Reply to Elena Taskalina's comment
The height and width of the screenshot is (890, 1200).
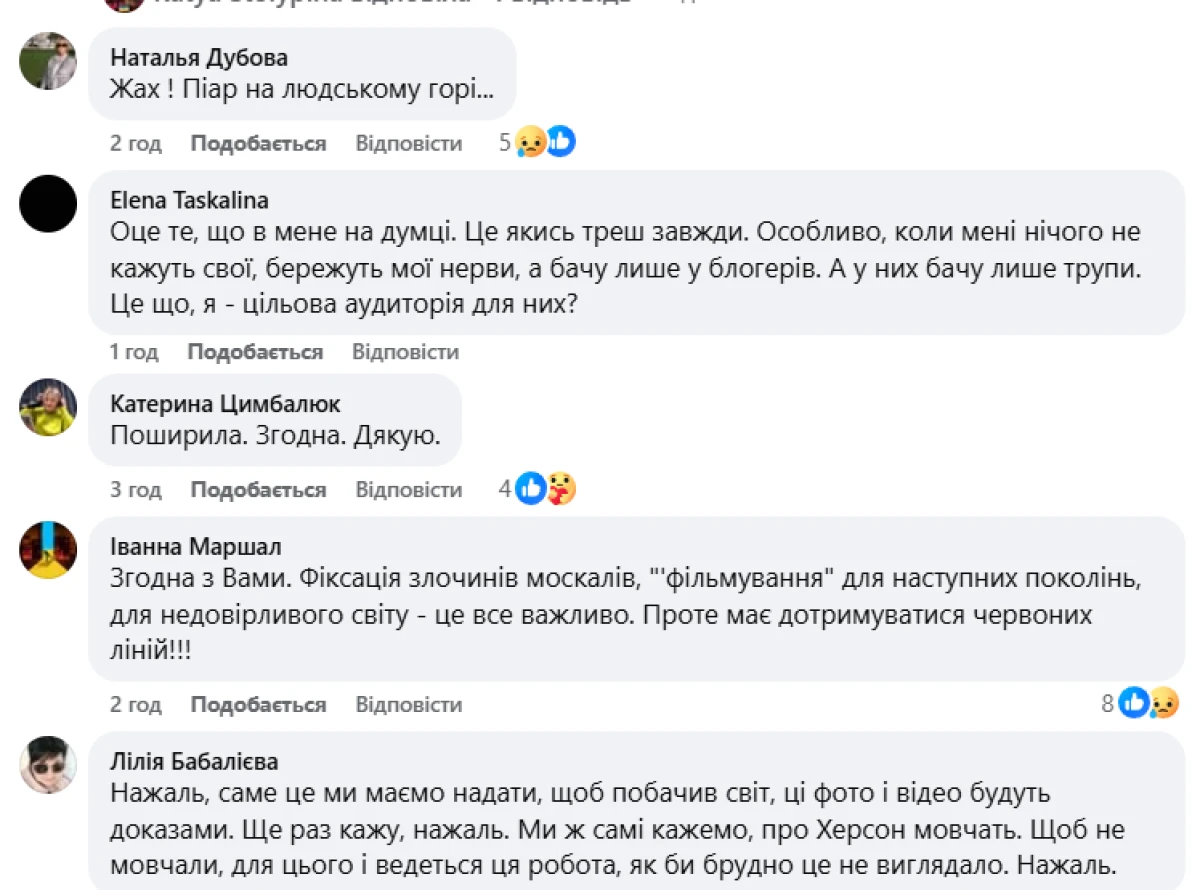coord(405,352)
